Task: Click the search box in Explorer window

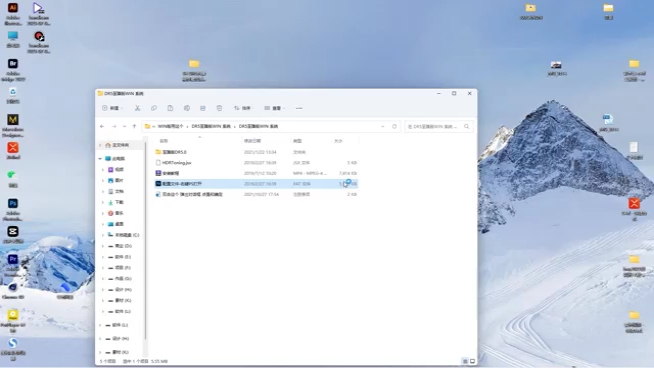Action: coord(439,126)
